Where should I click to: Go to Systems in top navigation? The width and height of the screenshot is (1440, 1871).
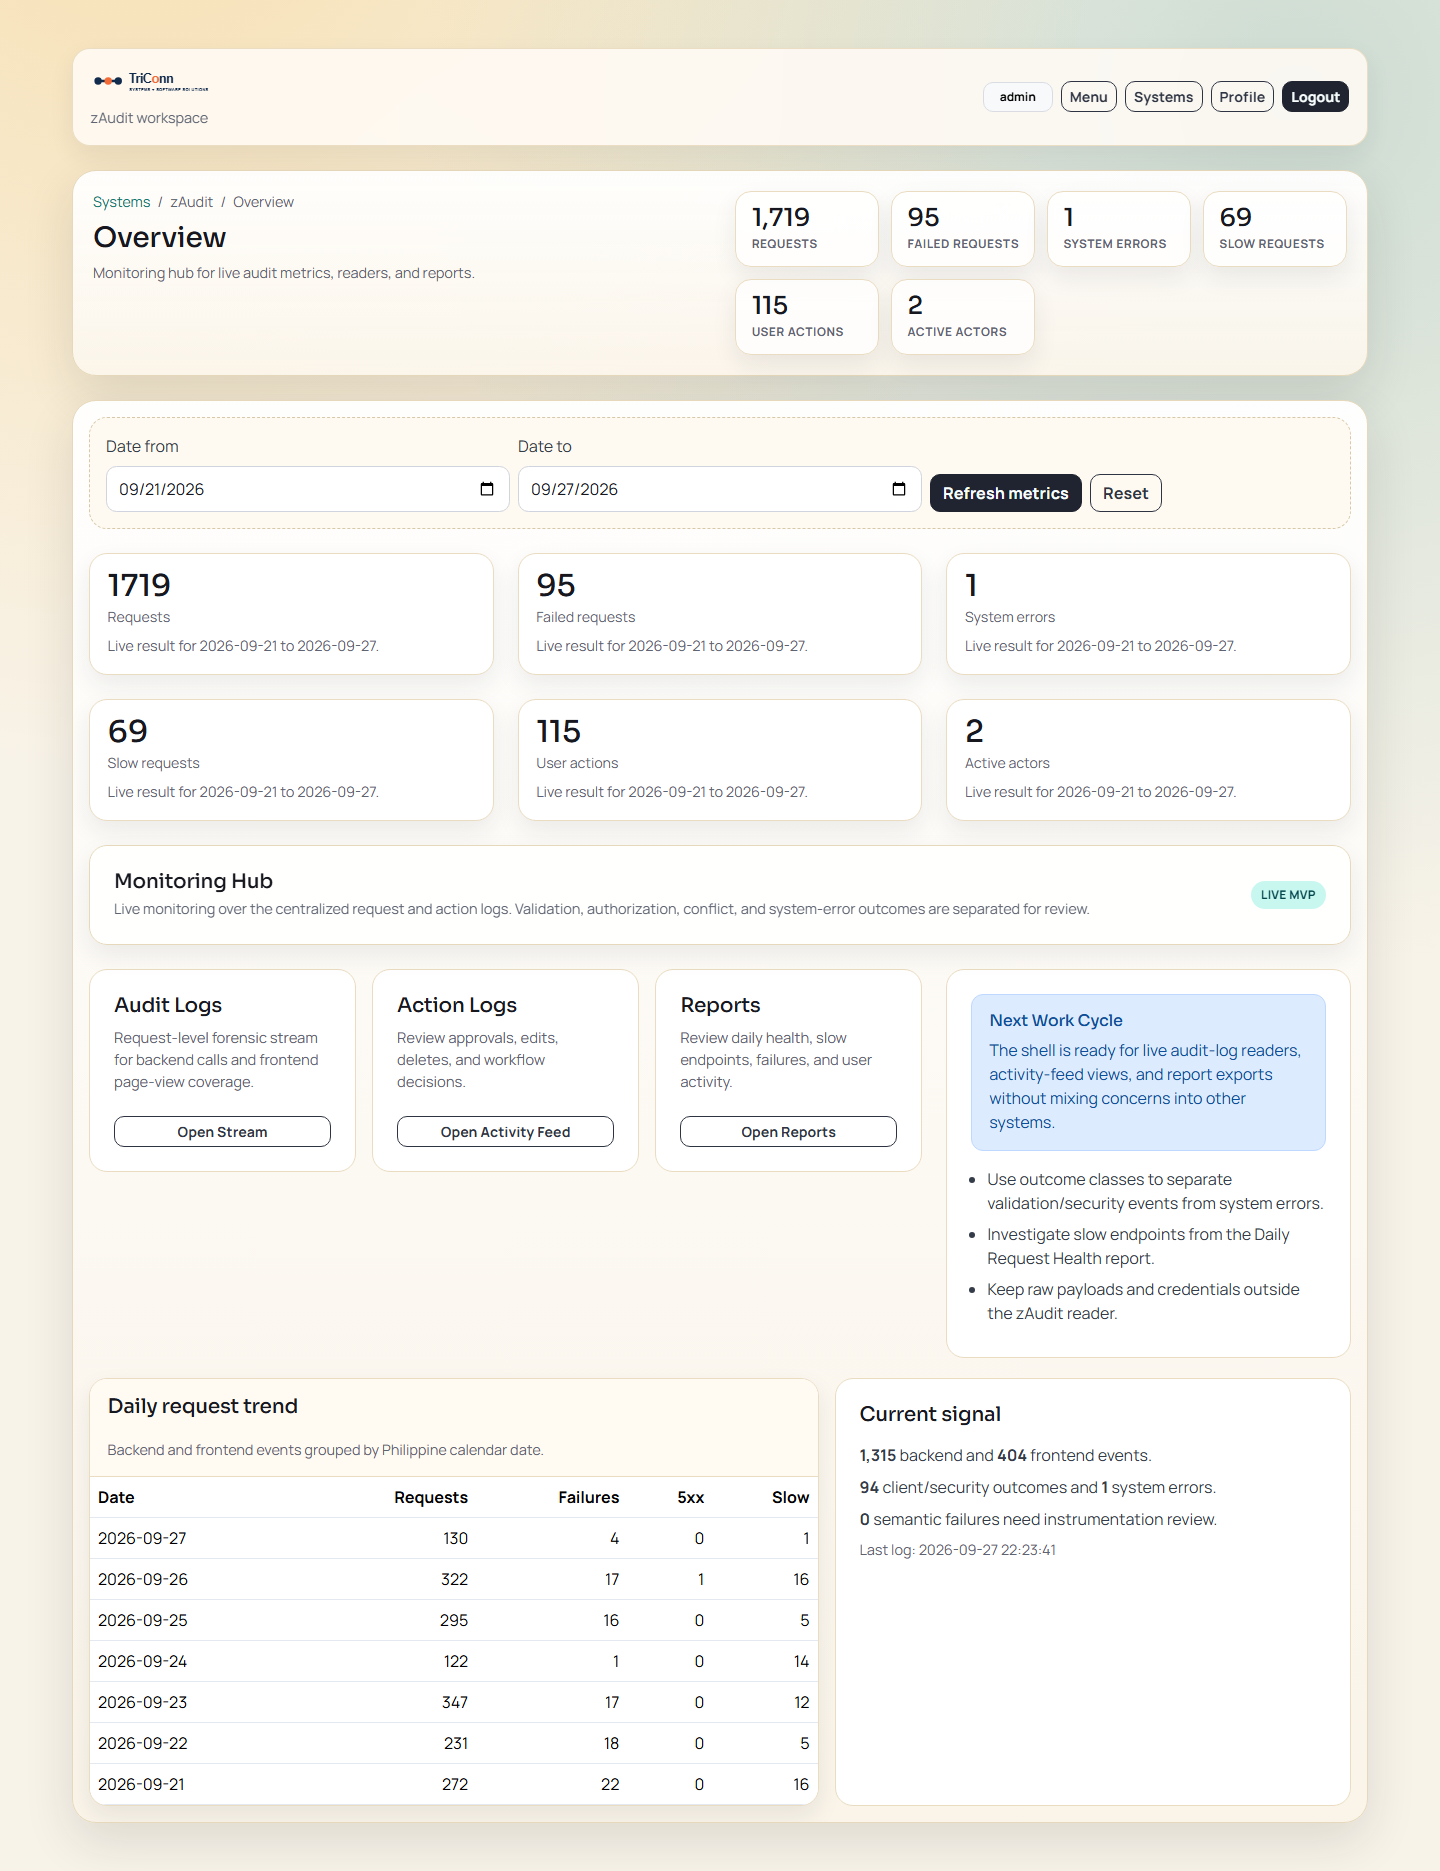(1163, 97)
